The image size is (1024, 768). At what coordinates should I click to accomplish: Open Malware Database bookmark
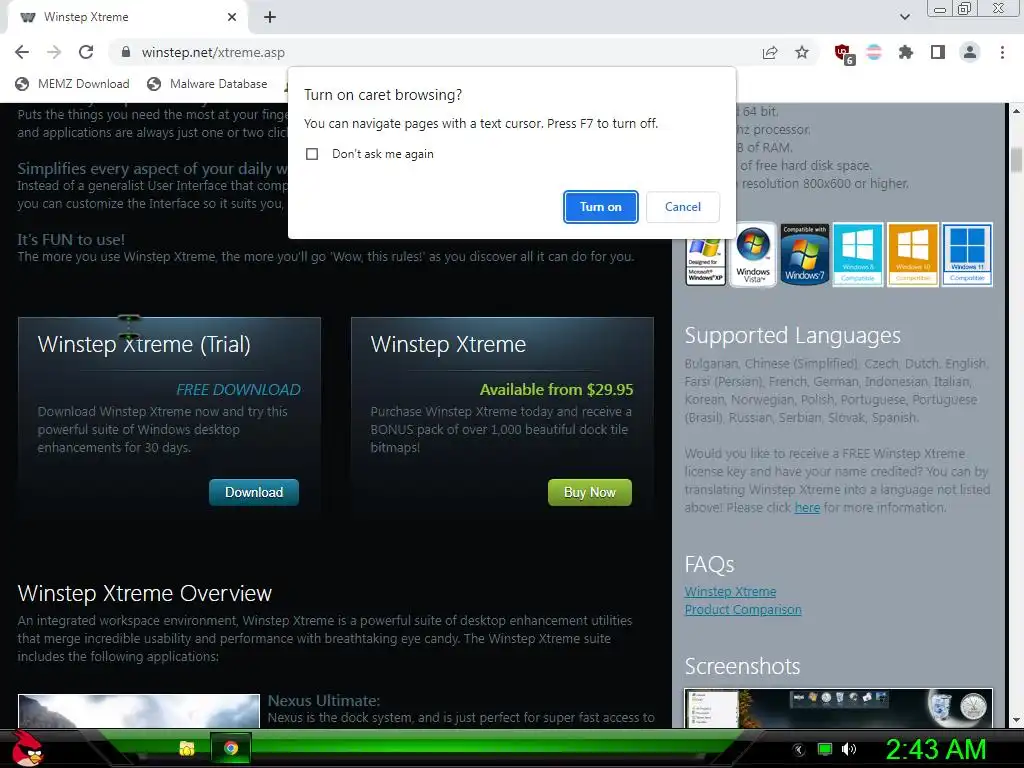click(207, 84)
